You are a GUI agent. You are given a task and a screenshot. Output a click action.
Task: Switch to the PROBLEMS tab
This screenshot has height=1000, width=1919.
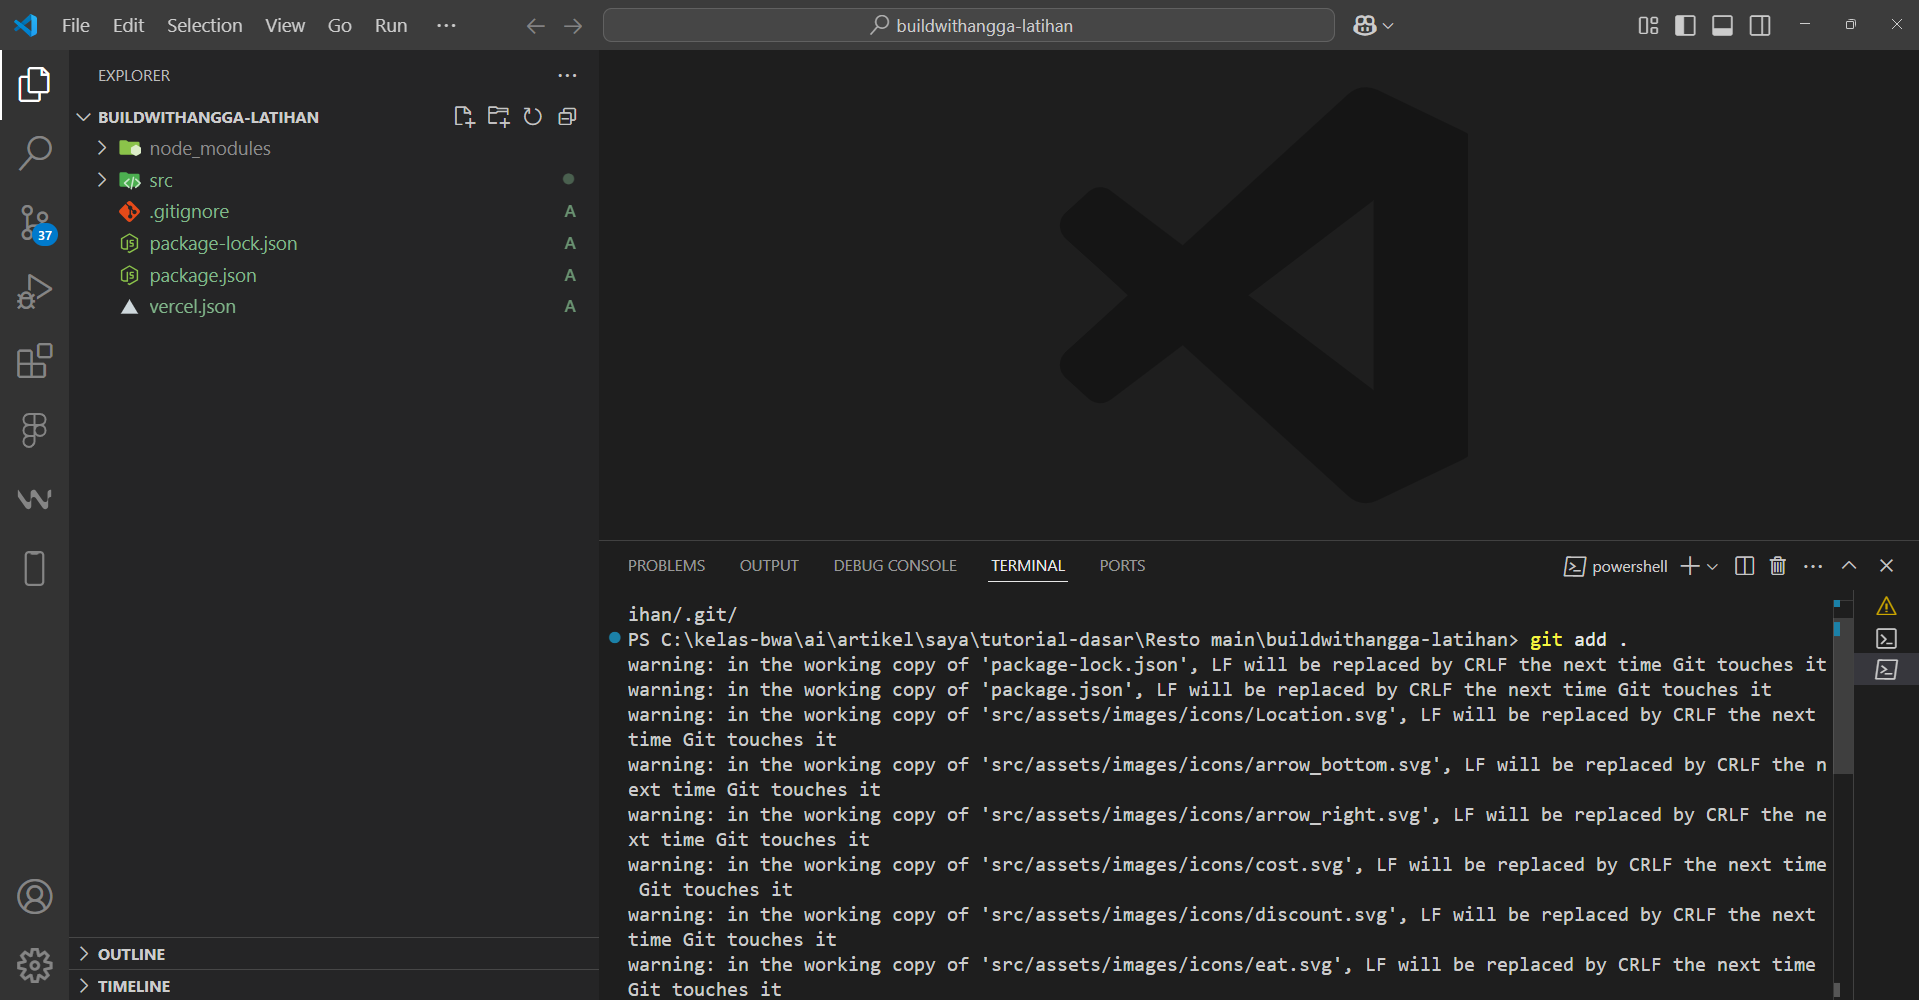tap(666, 566)
